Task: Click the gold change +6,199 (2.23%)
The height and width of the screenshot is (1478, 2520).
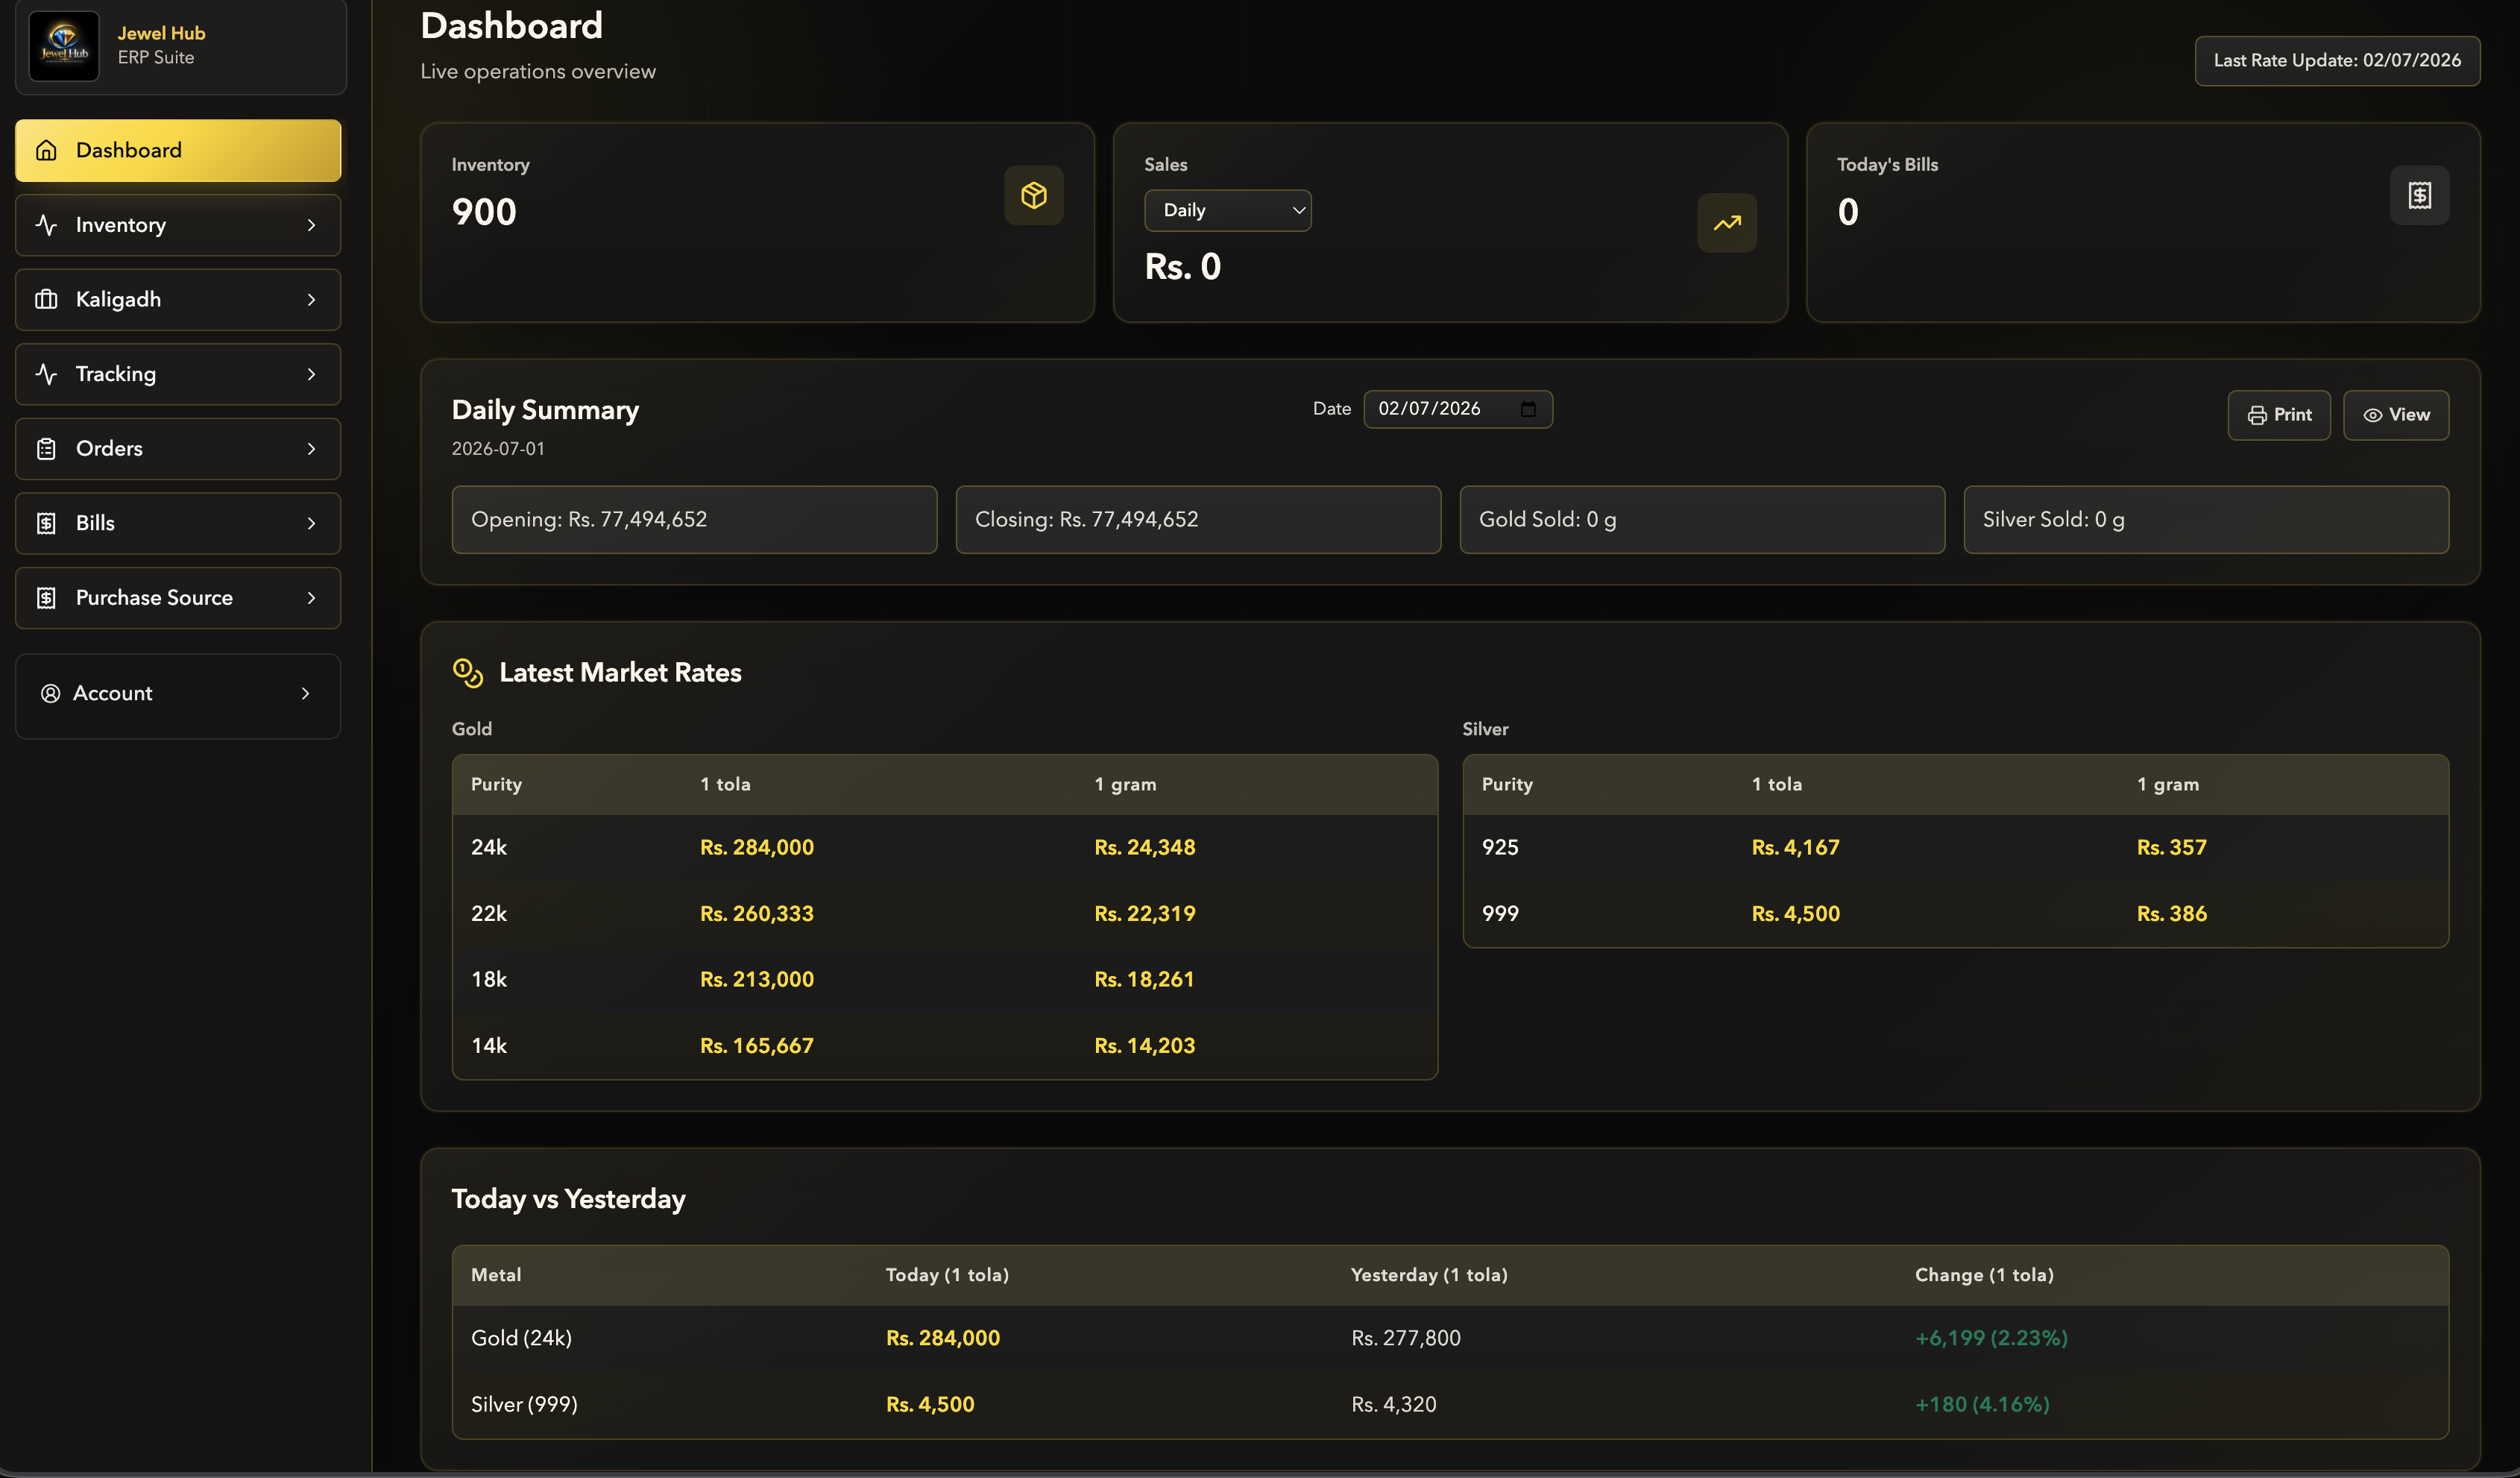Action: pyautogui.click(x=1991, y=1338)
